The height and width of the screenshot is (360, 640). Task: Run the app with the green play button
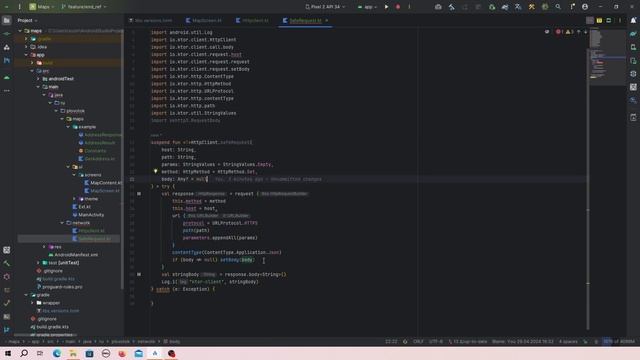(x=386, y=7)
